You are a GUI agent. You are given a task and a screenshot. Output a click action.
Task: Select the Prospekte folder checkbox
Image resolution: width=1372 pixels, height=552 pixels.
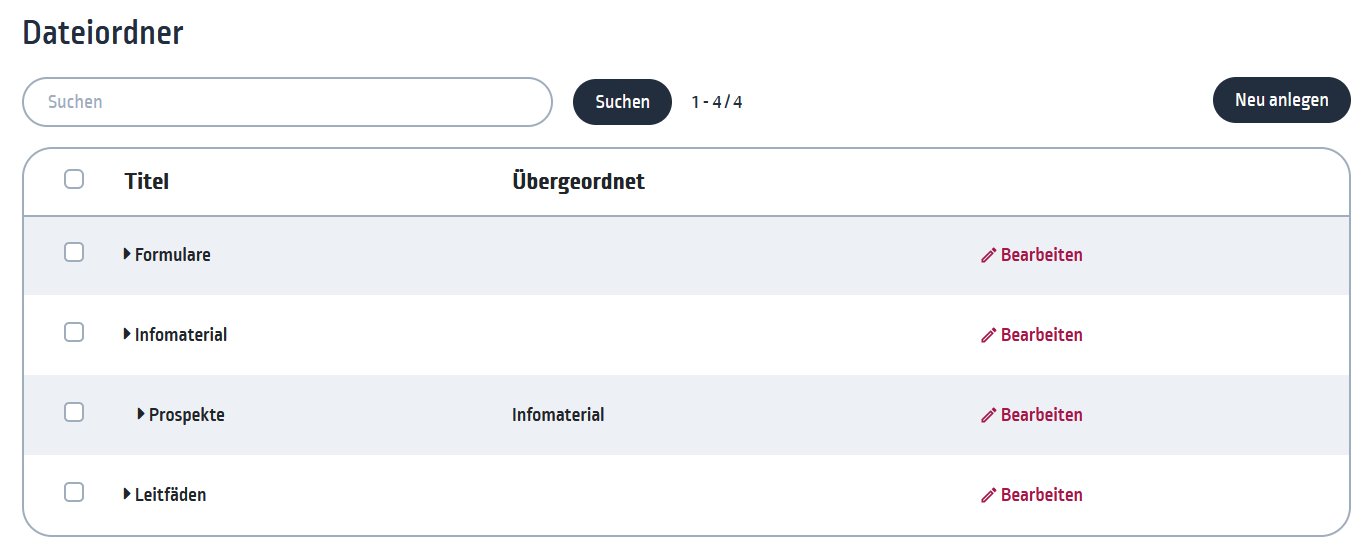[74, 412]
